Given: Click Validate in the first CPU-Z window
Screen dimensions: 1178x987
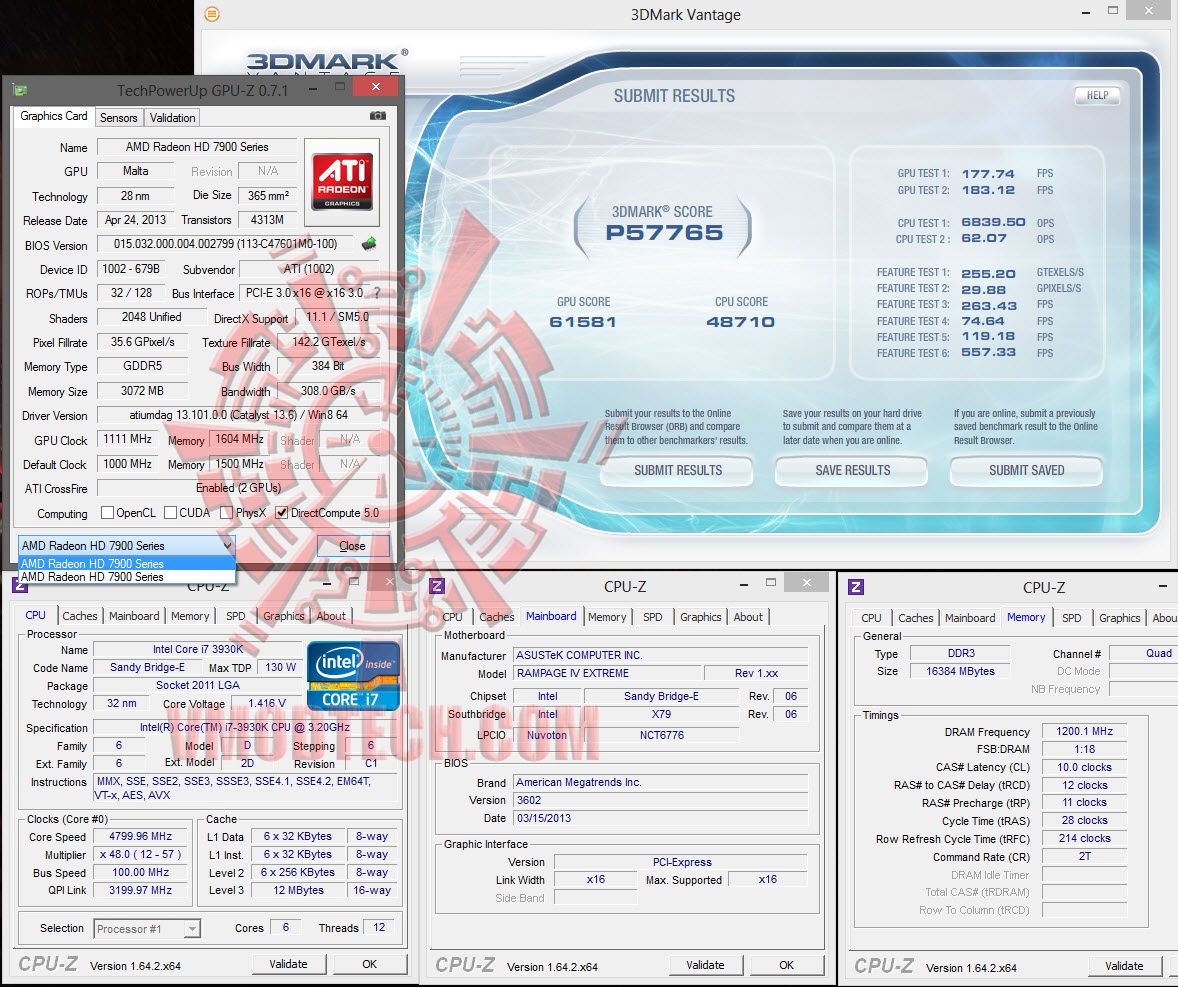Looking at the screenshot, I should click(288, 964).
